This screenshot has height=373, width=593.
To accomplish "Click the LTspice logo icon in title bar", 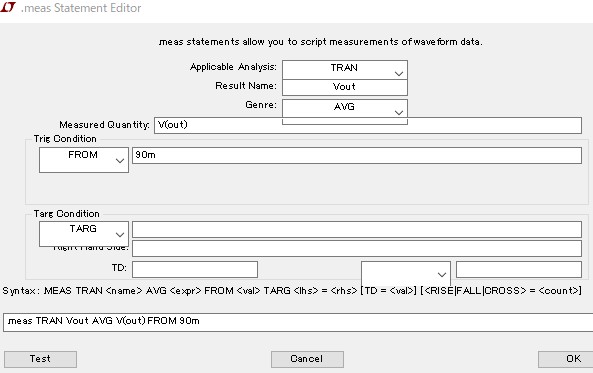I will click(x=8, y=7).
